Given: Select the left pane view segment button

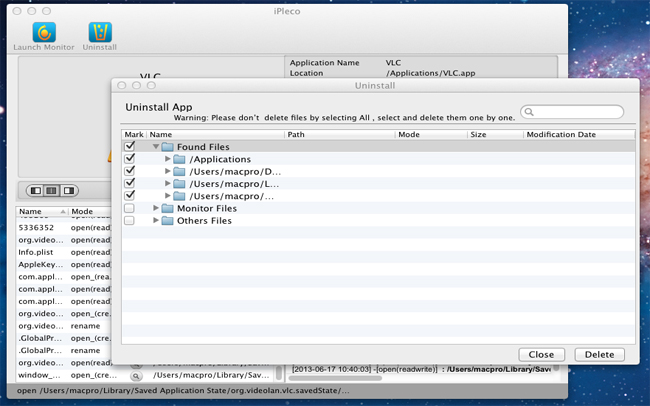Looking at the screenshot, I should pos(36,190).
